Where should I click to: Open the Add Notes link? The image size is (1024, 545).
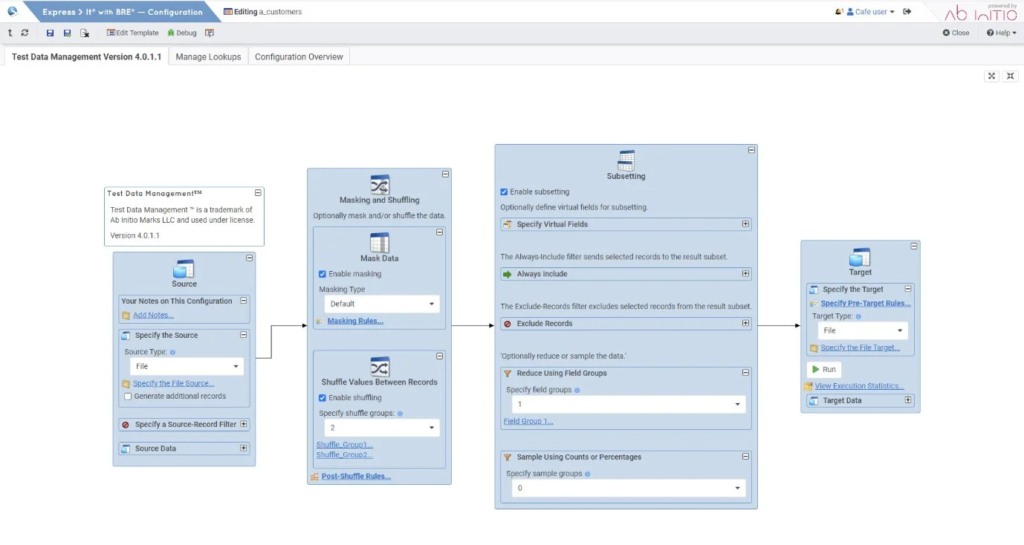pos(153,315)
